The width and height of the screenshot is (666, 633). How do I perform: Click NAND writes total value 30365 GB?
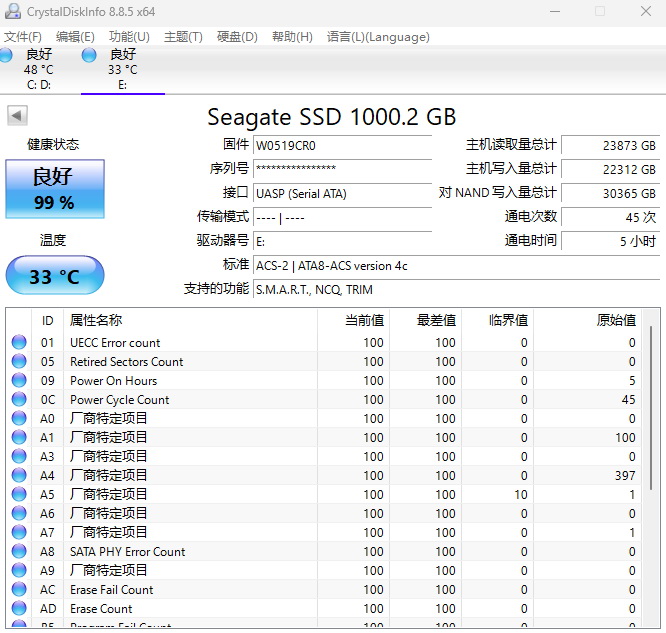[x=610, y=193]
